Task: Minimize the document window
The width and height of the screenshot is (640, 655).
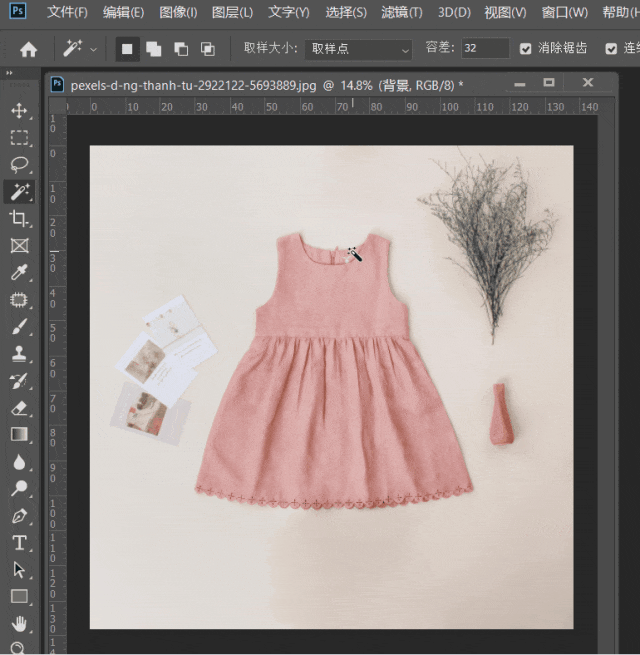Action: click(520, 83)
